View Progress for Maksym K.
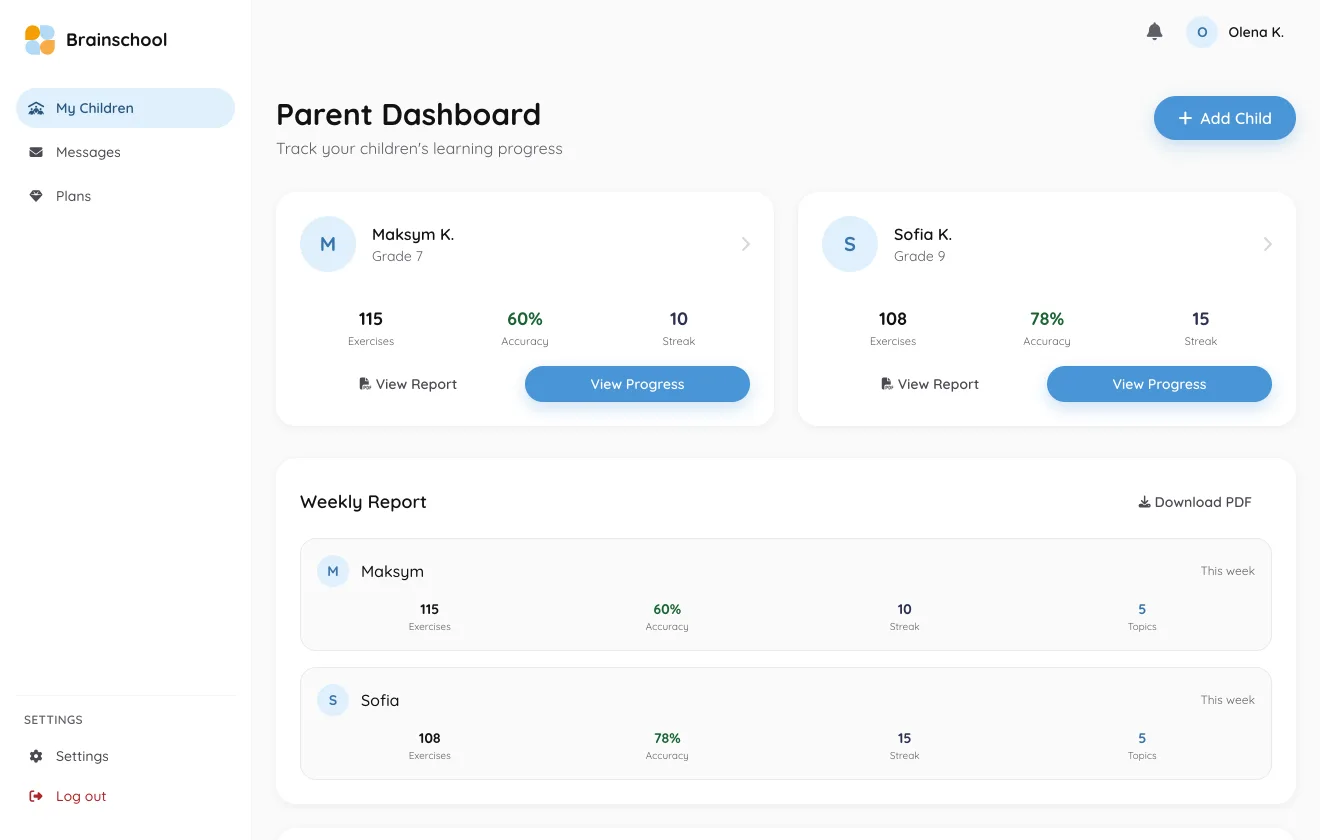Screen dimensions: 1320x840 (637, 384)
